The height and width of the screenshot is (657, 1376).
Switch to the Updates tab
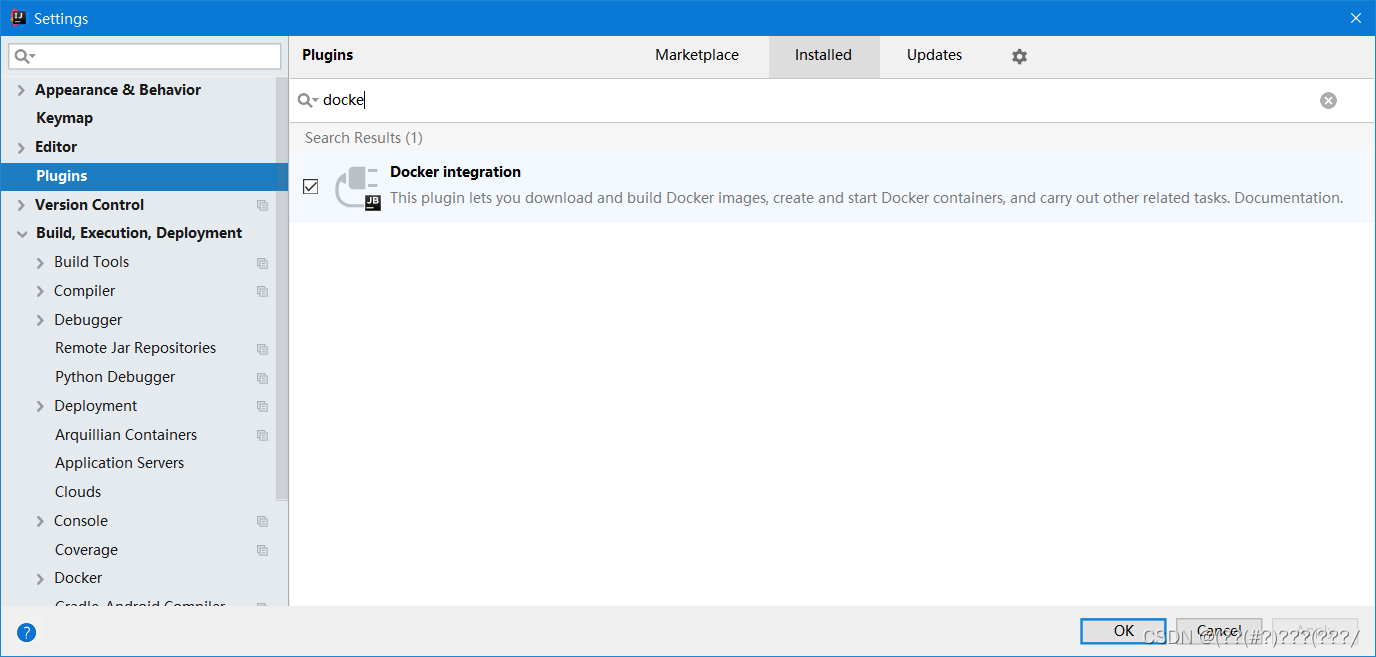point(934,56)
